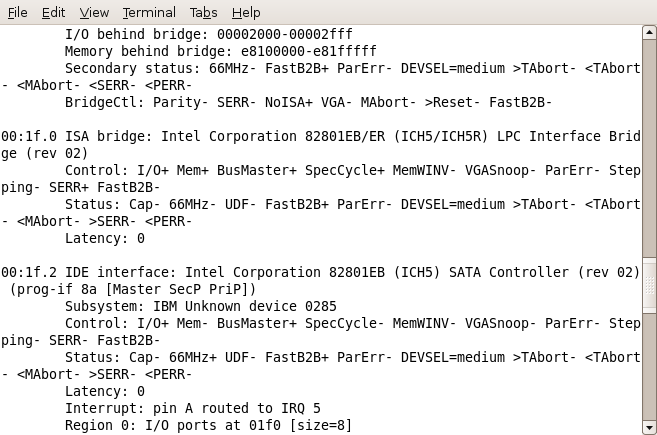Click the Interrupt pin A IRQ 5 line
This screenshot has height=435, width=657.
[x=193, y=408]
